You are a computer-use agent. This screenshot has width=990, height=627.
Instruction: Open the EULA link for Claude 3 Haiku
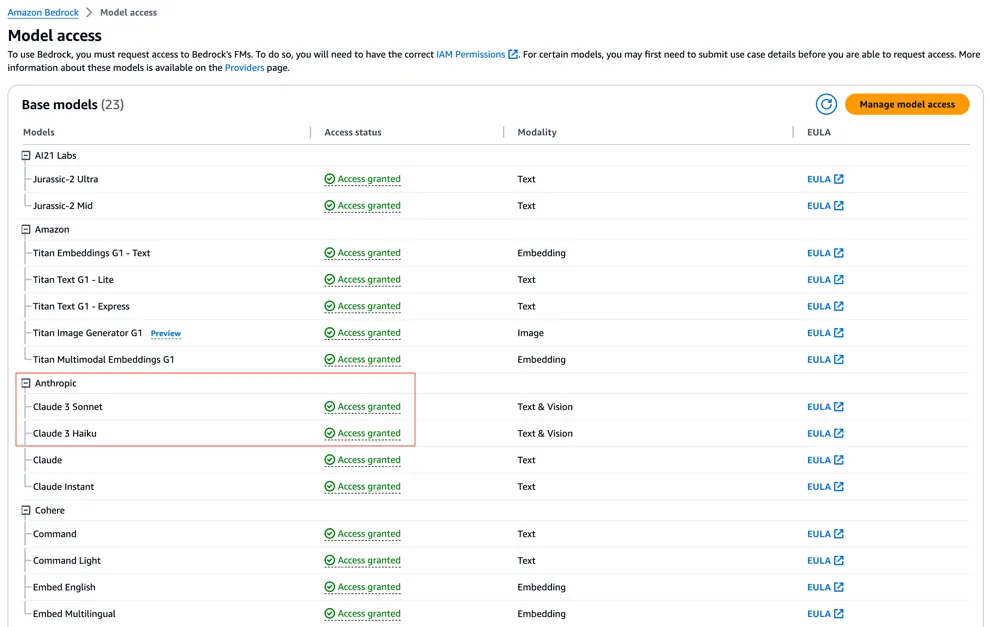pos(825,434)
